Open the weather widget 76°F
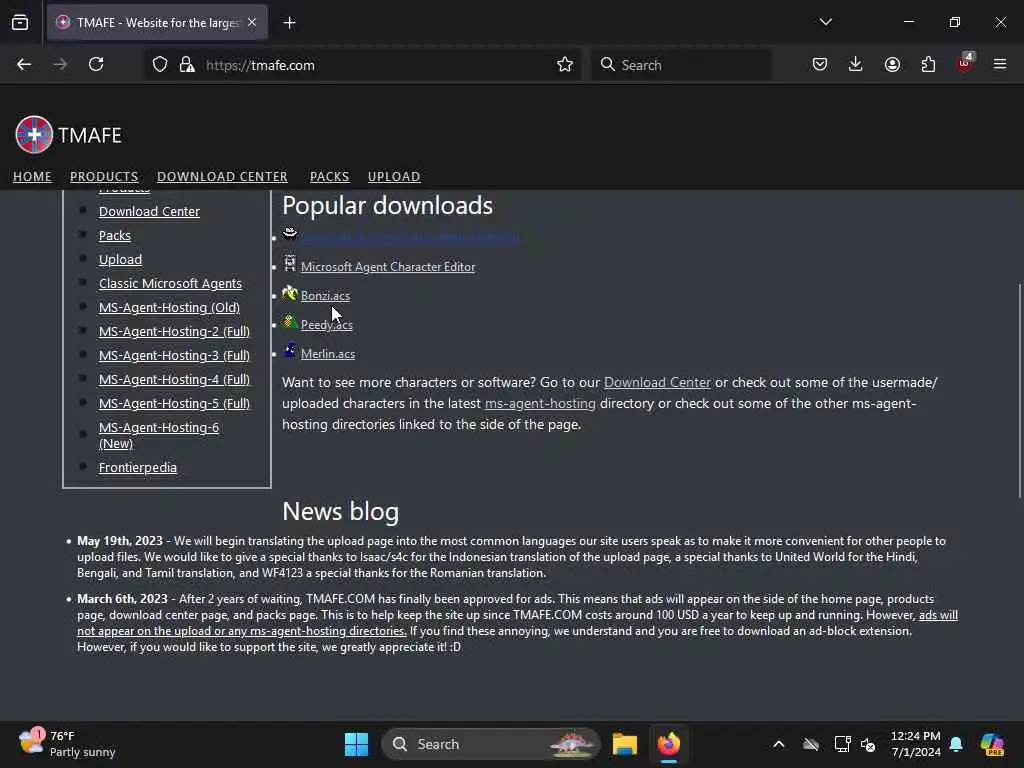The width and height of the screenshot is (1024, 768). click(x=67, y=744)
